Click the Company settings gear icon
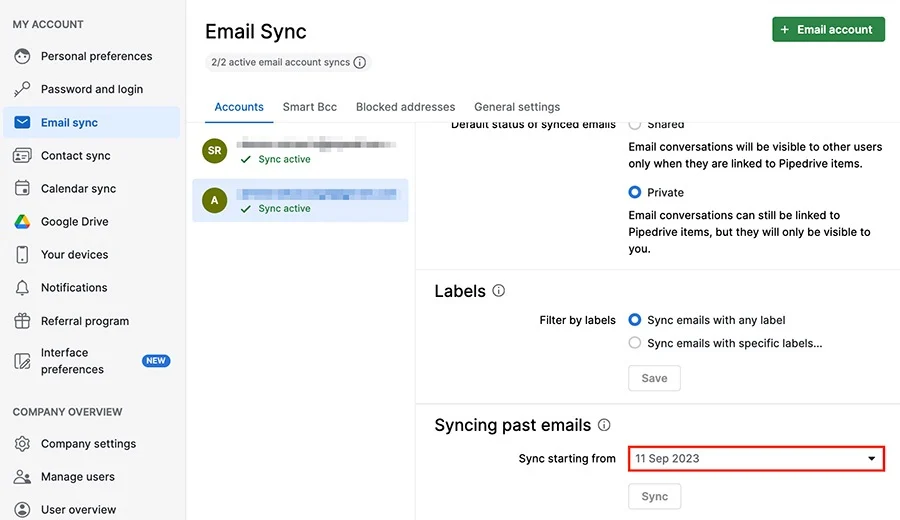Image resolution: width=900 pixels, height=520 pixels. [x=22, y=444]
